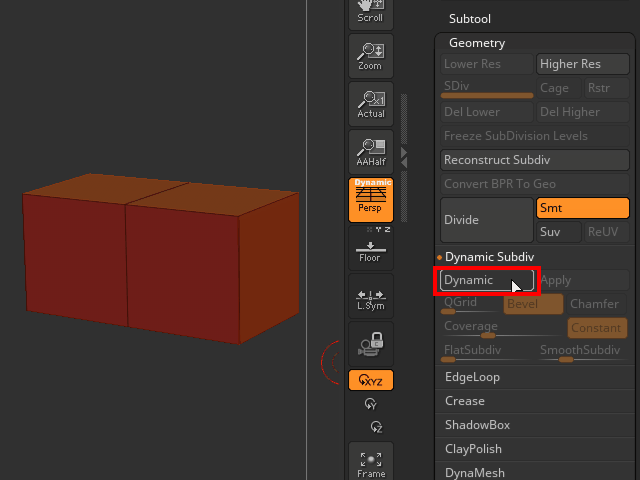640x480 pixels.
Task: Expand the EdgeLoop section
Action: (x=472, y=377)
